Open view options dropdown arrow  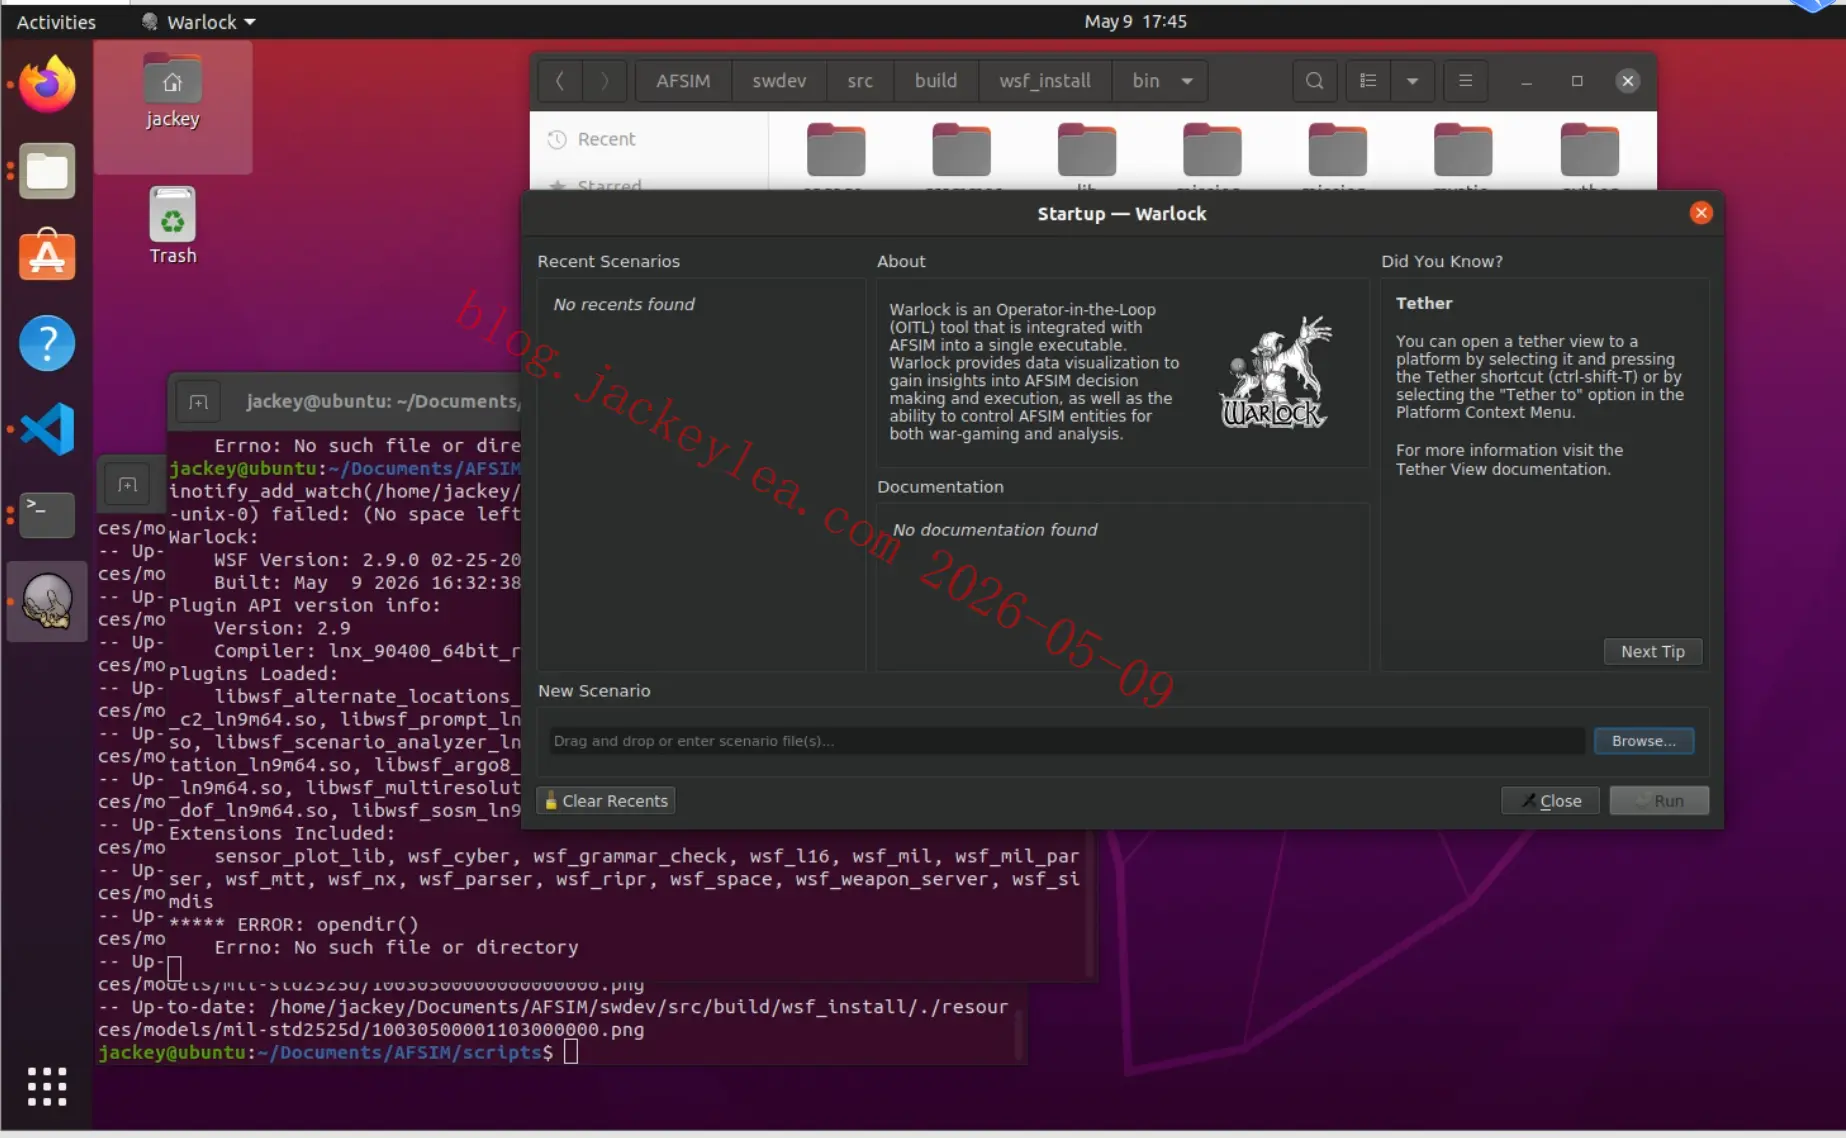[x=1413, y=81]
